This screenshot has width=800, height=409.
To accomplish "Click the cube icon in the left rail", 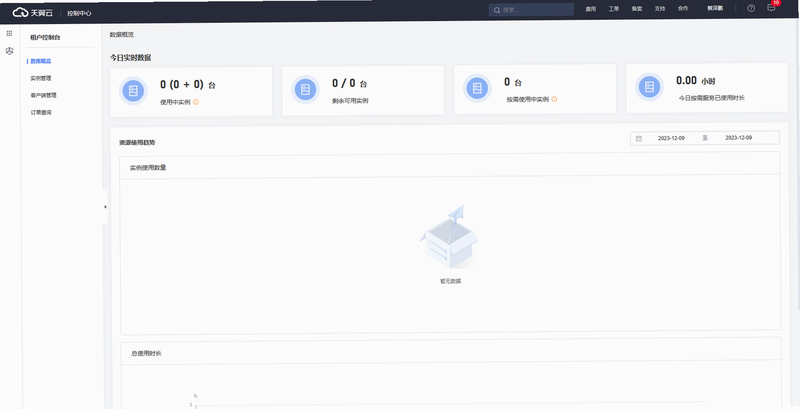I will click(9, 51).
